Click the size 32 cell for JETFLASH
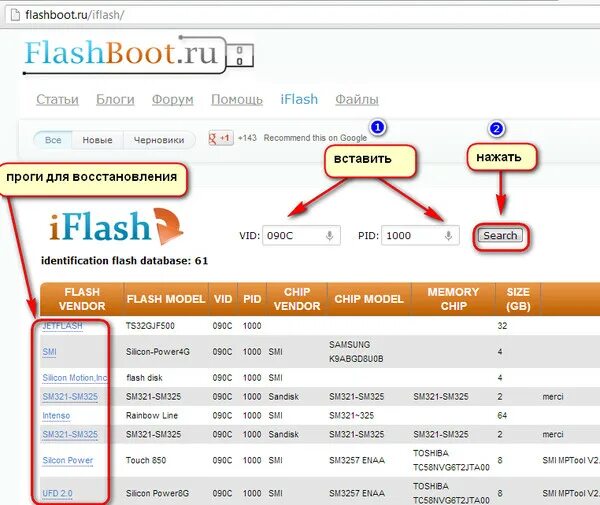Image resolution: width=600 pixels, height=505 pixels. (x=502, y=326)
